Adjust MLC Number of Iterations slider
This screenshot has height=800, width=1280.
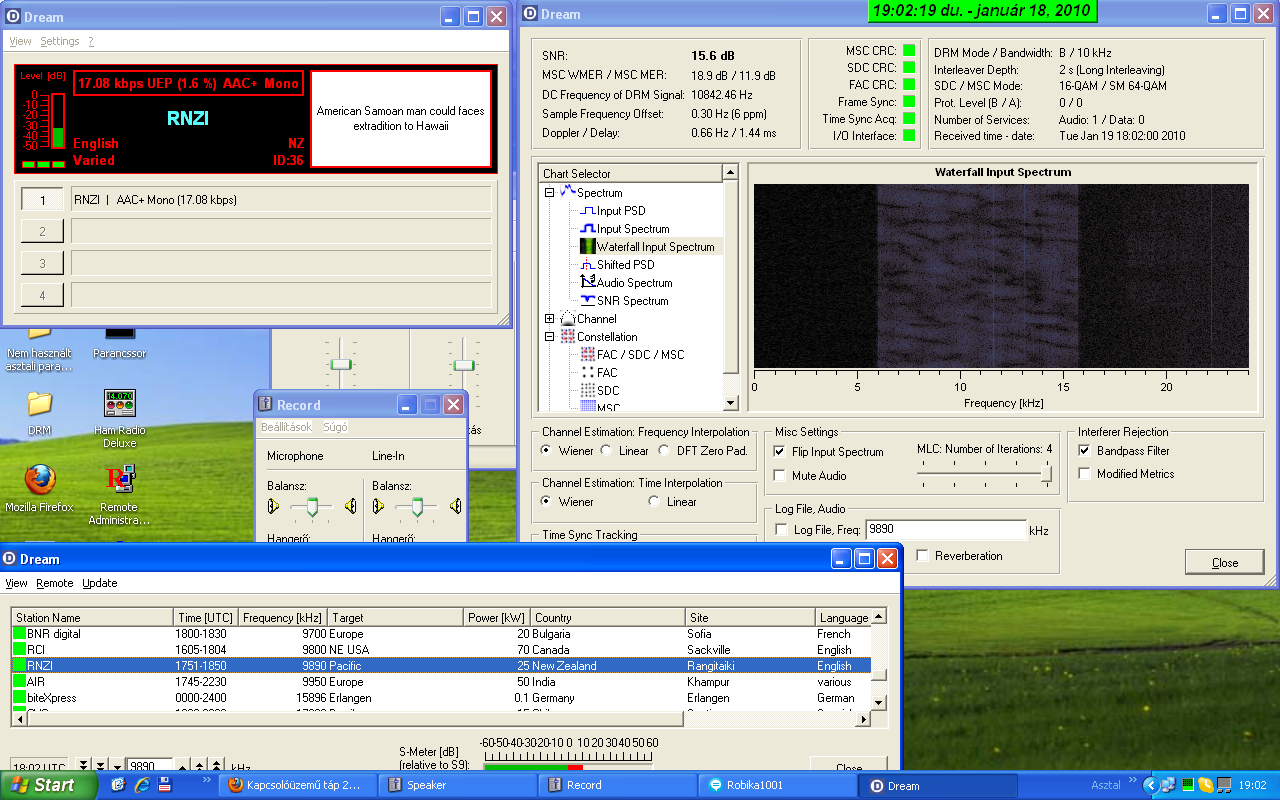1045,475
